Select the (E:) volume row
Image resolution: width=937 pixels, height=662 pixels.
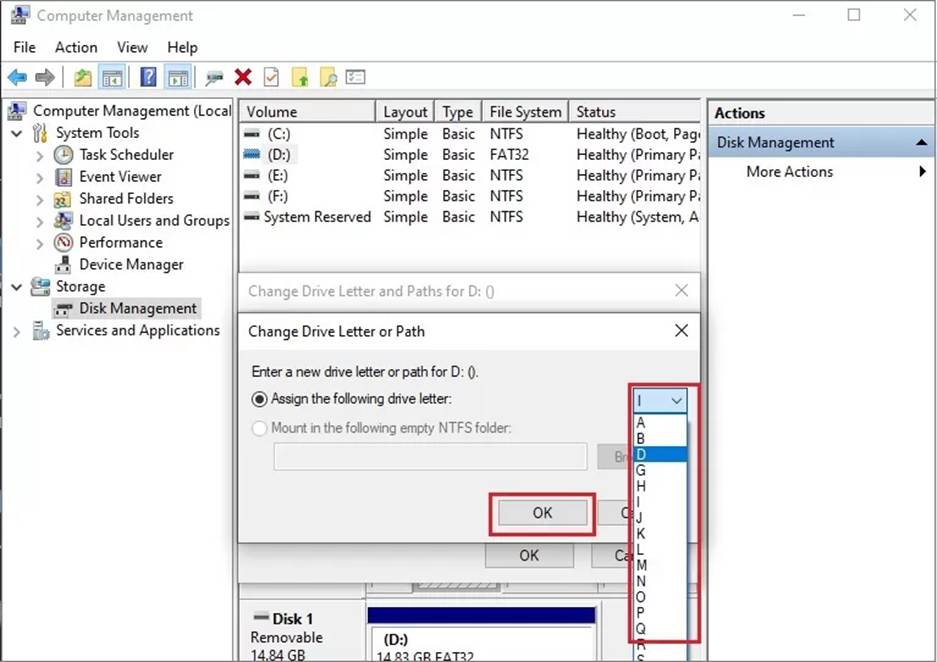[x=278, y=176]
